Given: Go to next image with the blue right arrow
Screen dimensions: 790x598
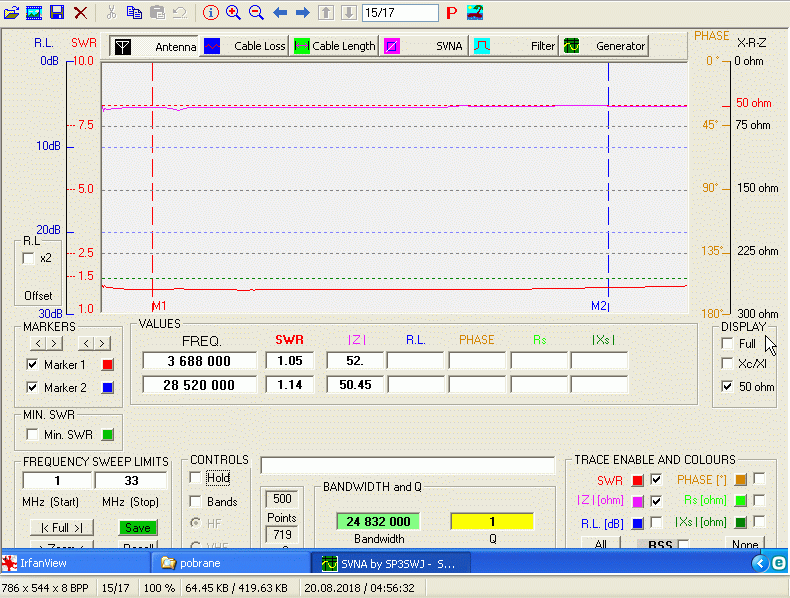Looking at the screenshot, I should [302, 13].
